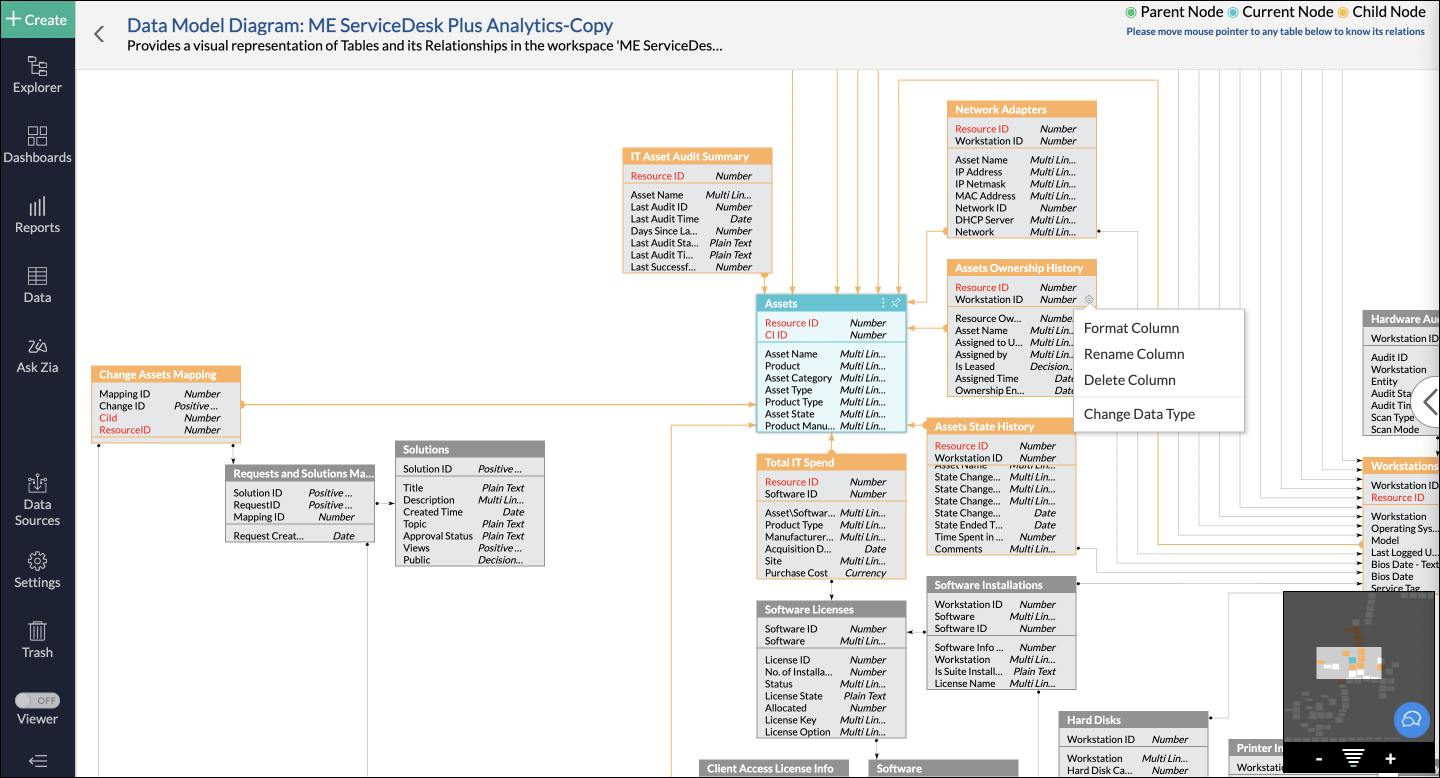Go to Dashboards in the sidebar
The height and width of the screenshot is (778, 1440).
point(37,145)
